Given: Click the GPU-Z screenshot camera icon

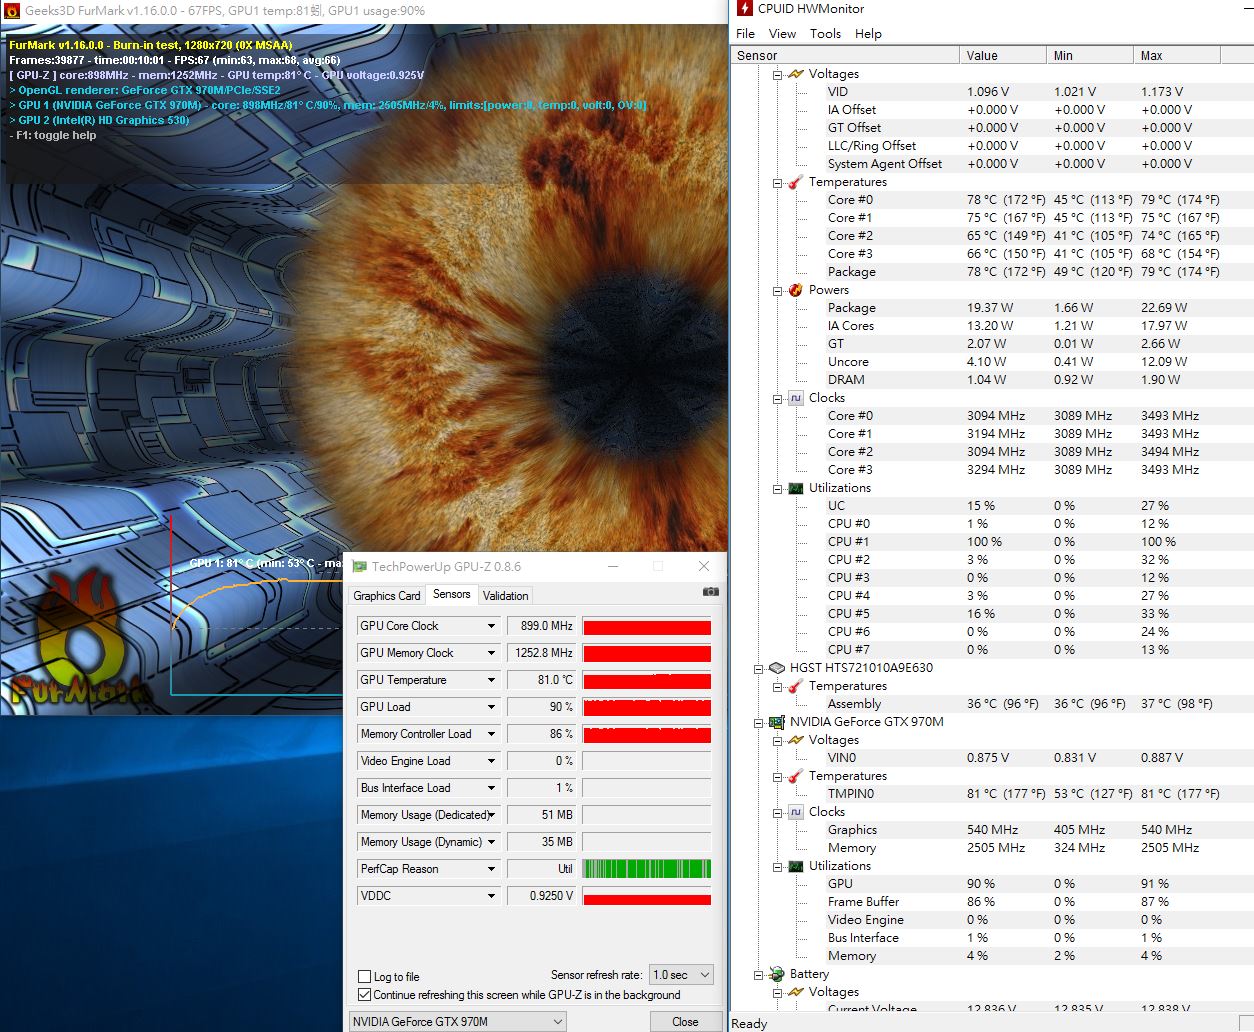Looking at the screenshot, I should (x=710, y=591).
